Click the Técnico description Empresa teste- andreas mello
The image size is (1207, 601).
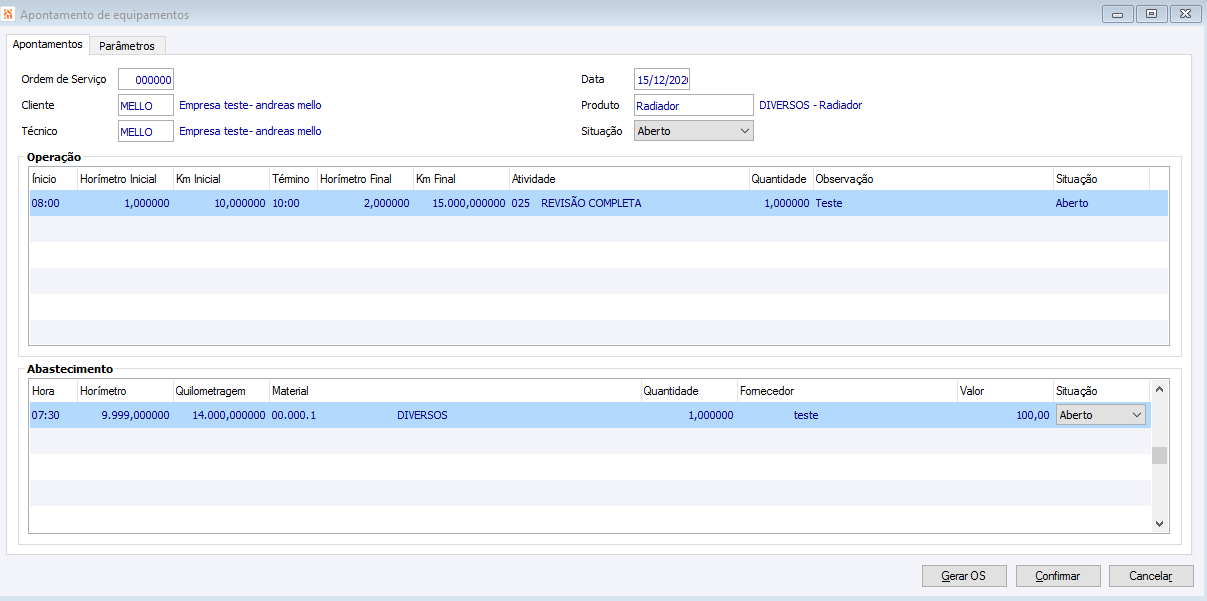click(x=250, y=131)
